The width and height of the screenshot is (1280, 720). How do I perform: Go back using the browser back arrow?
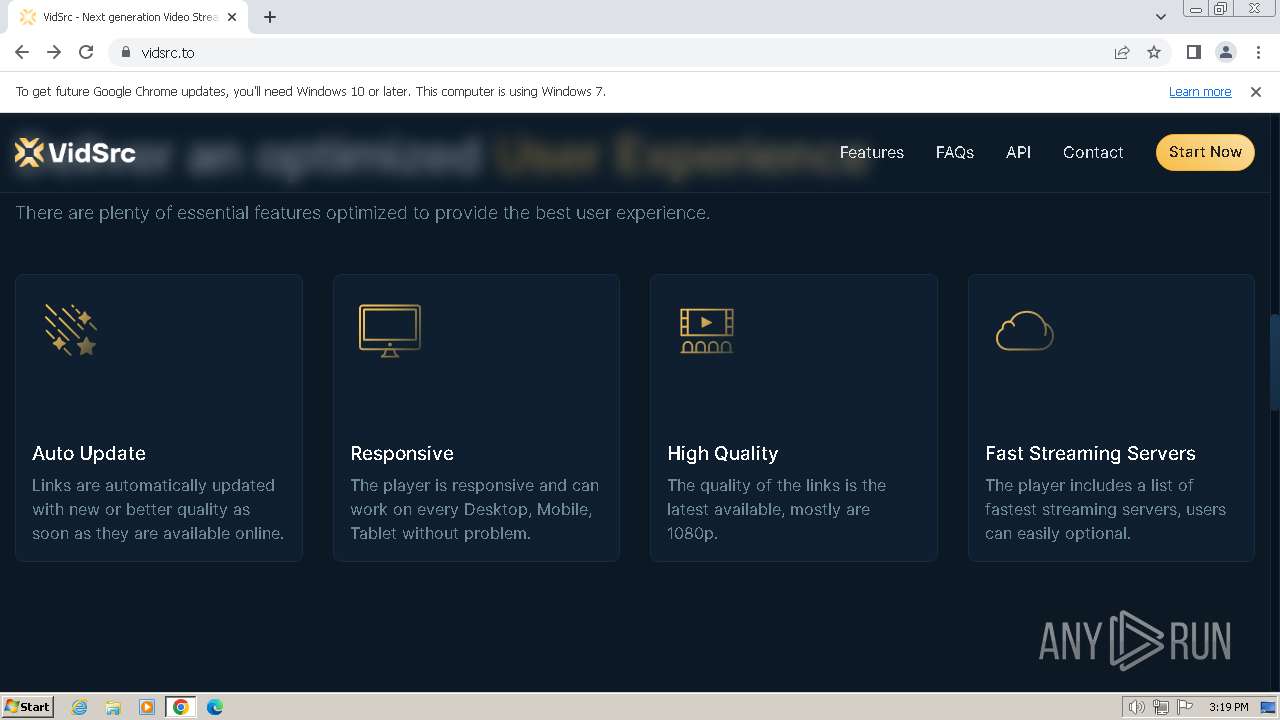(22, 52)
